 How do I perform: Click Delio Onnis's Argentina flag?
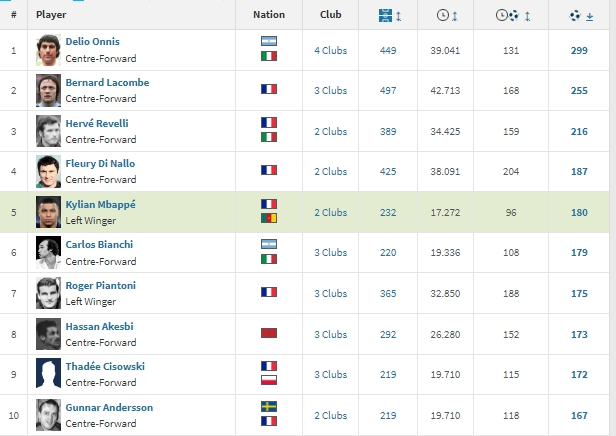coord(269,42)
